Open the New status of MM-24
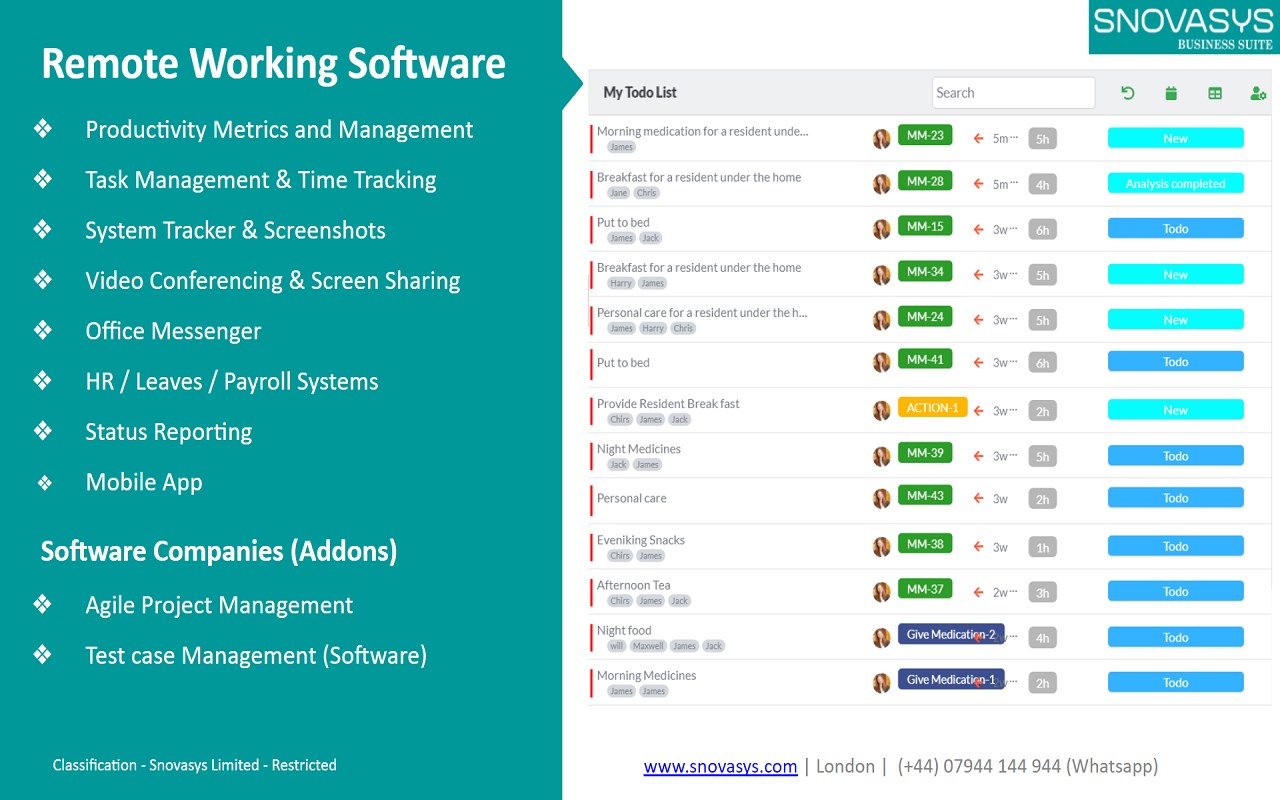1280x800 pixels. point(1175,320)
